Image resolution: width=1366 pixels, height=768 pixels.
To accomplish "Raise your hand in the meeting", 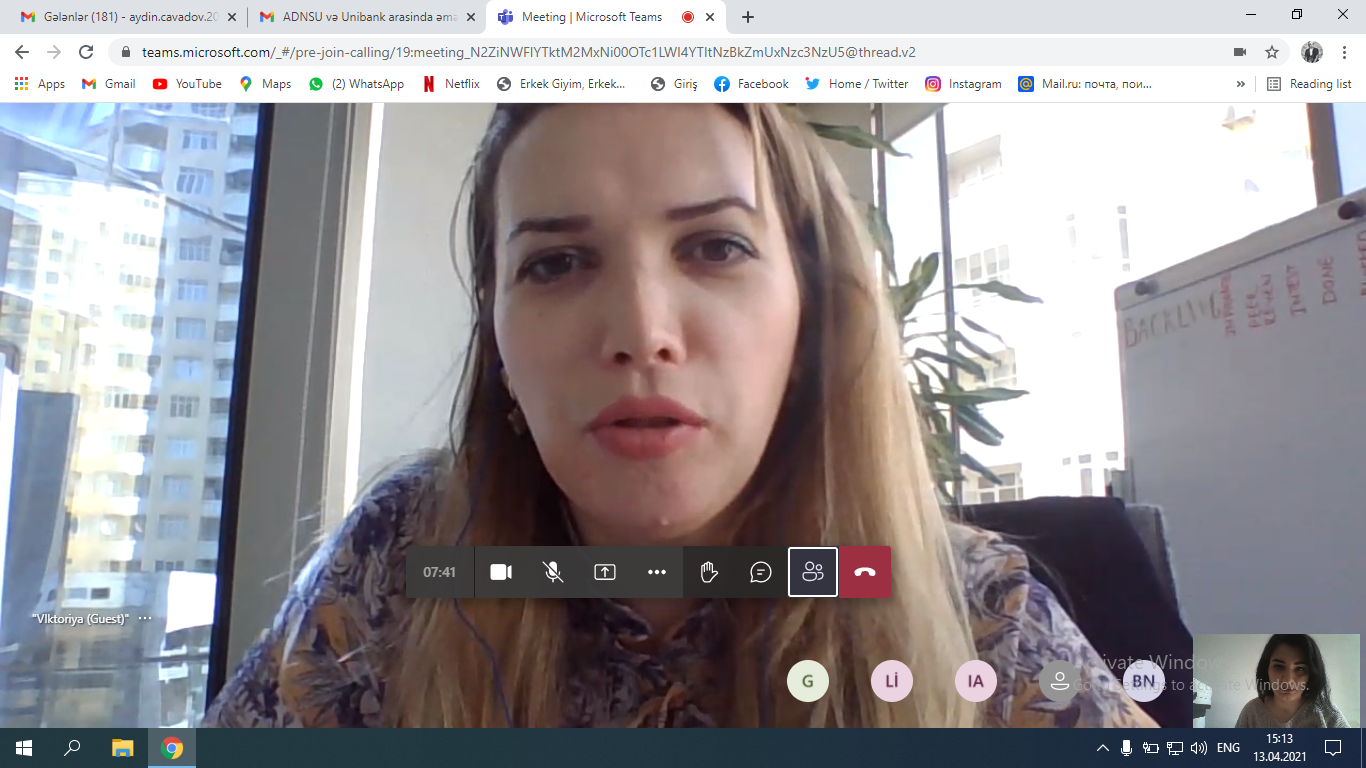I will [709, 572].
